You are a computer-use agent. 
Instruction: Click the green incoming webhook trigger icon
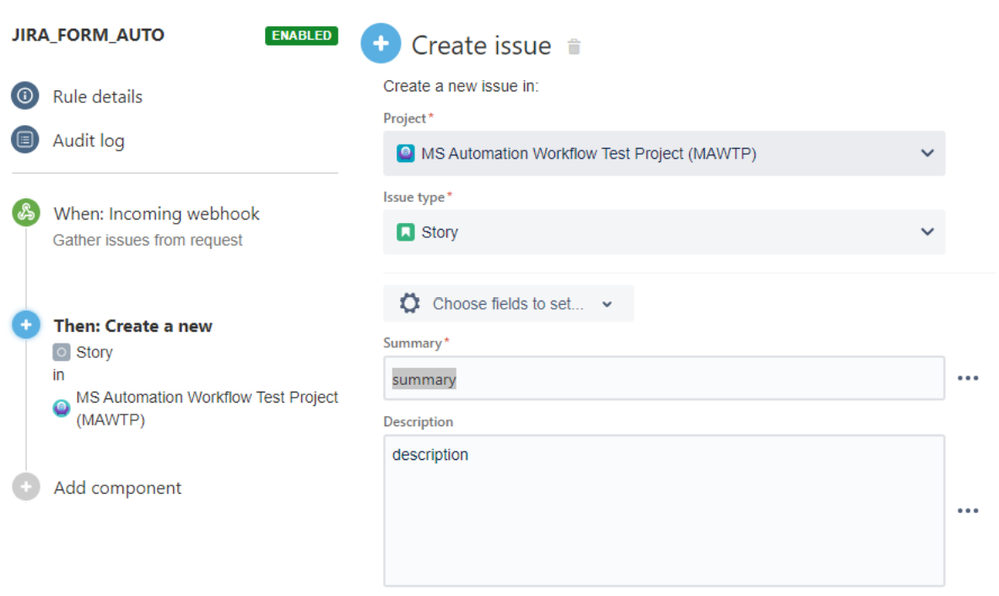tap(26, 213)
